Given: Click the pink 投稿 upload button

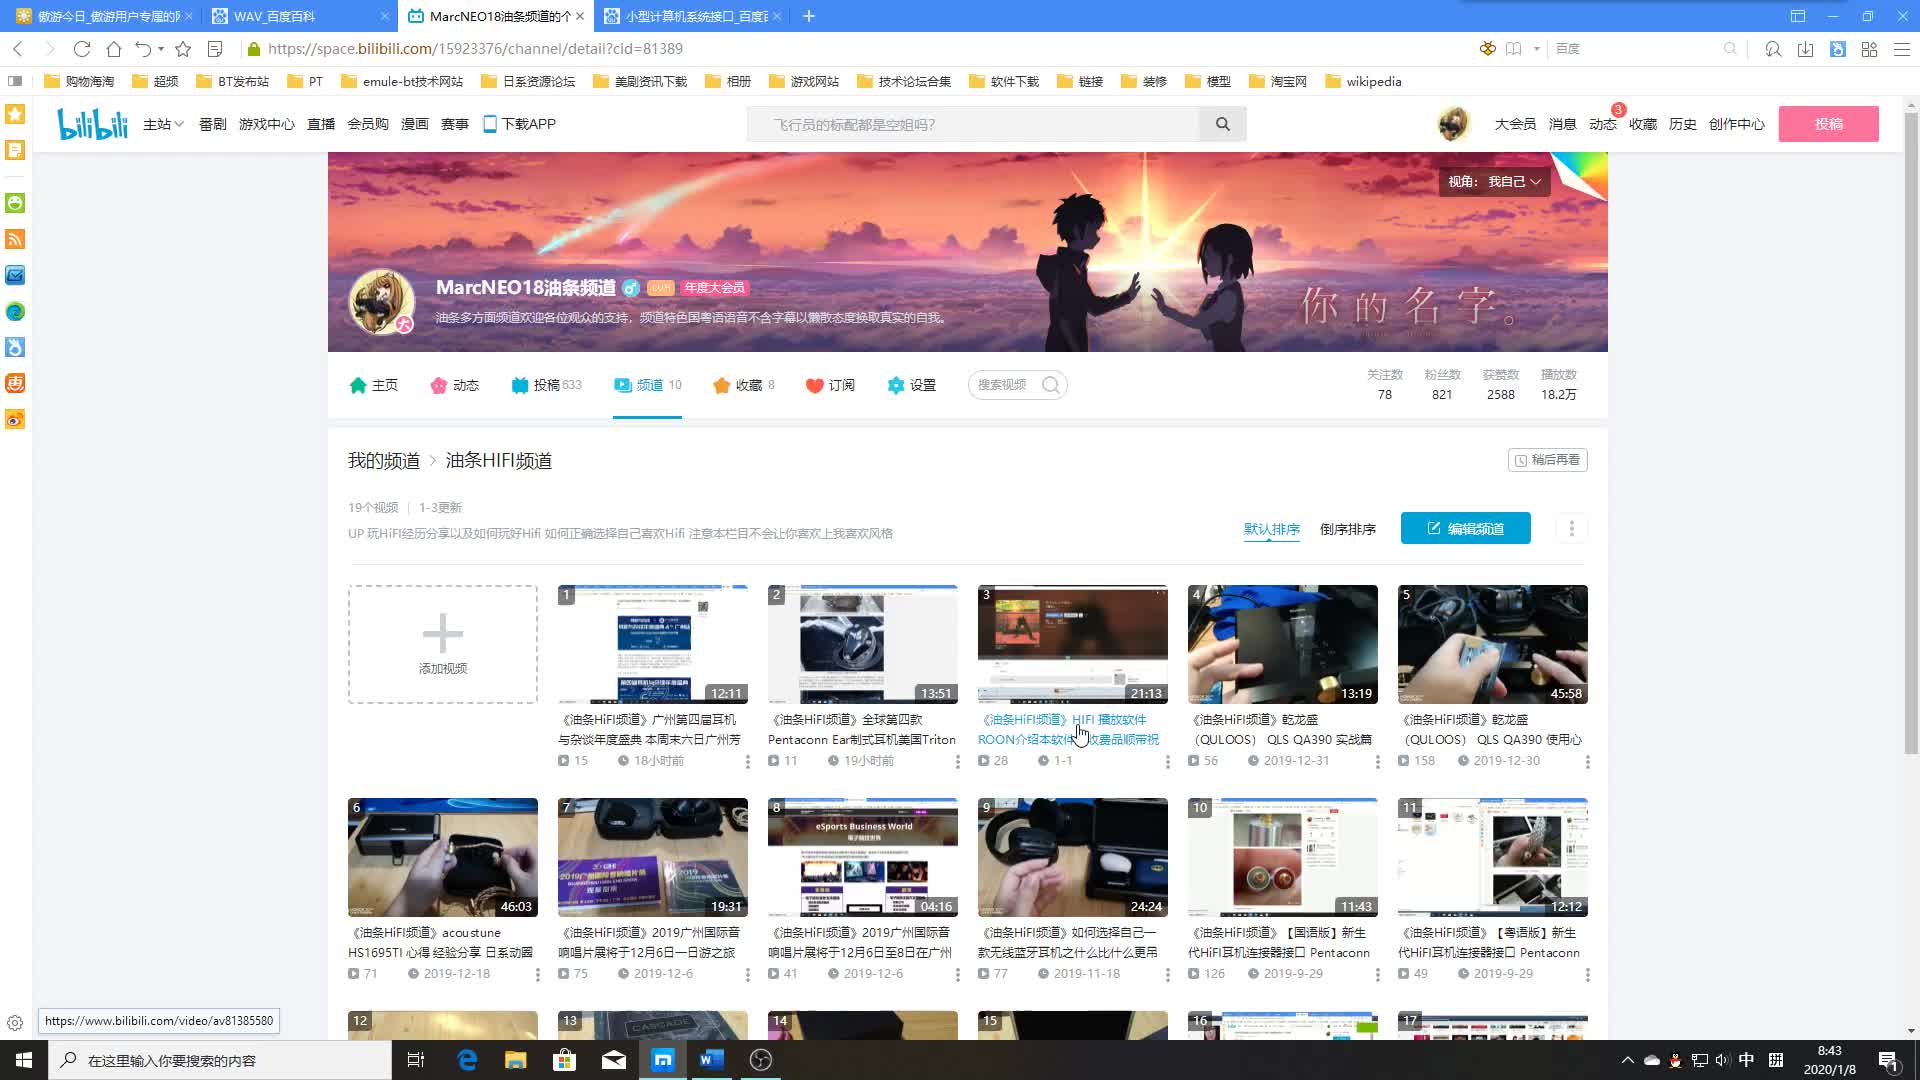Looking at the screenshot, I should coord(1828,124).
